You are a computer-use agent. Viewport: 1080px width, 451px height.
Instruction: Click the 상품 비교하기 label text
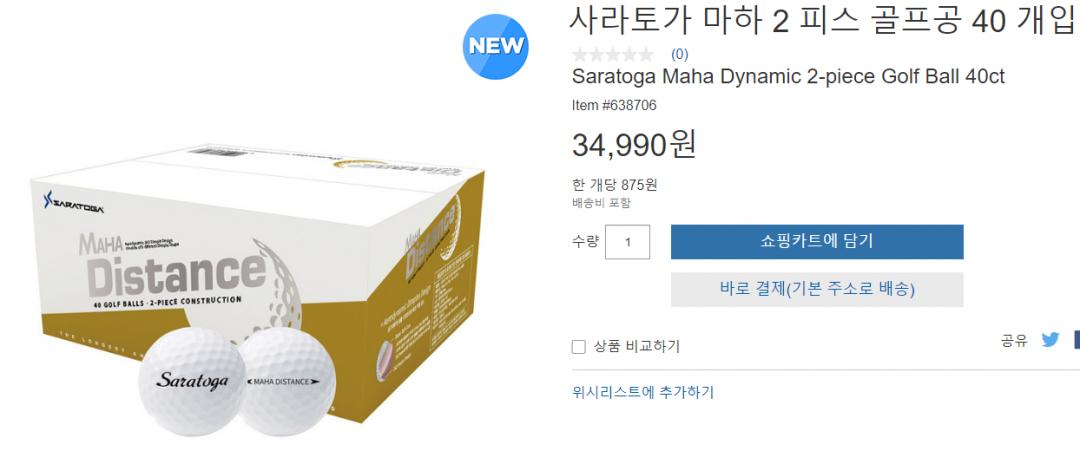(x=636, y=346)
